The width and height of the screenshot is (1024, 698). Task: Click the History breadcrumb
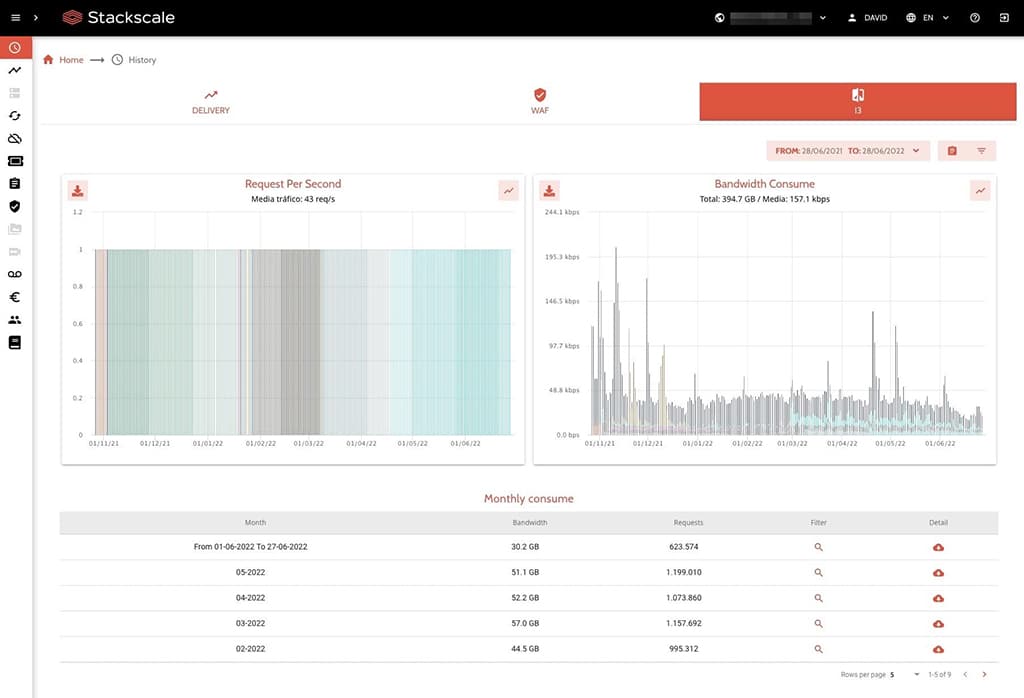tap(134, 59)
